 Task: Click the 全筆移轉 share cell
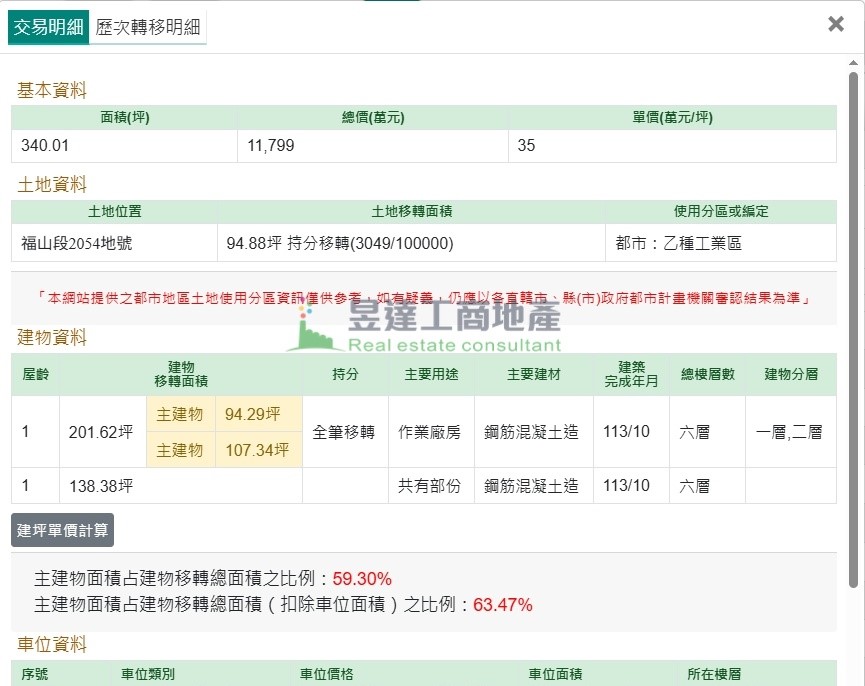[344, 432]
